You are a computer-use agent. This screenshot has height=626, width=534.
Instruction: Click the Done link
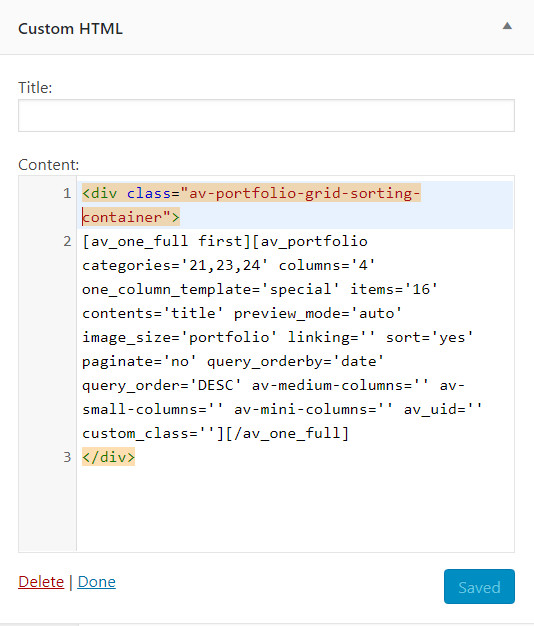[x=96, y=582]
